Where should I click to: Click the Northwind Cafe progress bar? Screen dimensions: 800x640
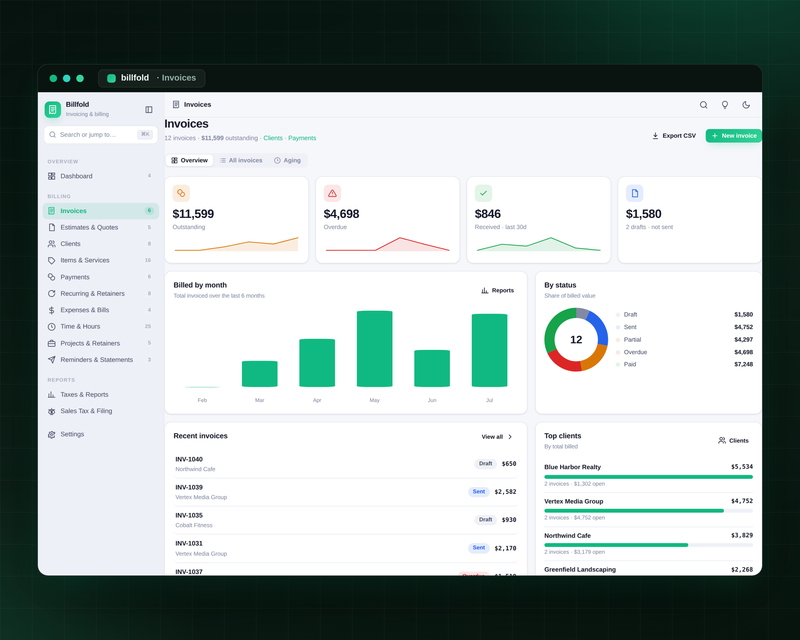(648, 545)
